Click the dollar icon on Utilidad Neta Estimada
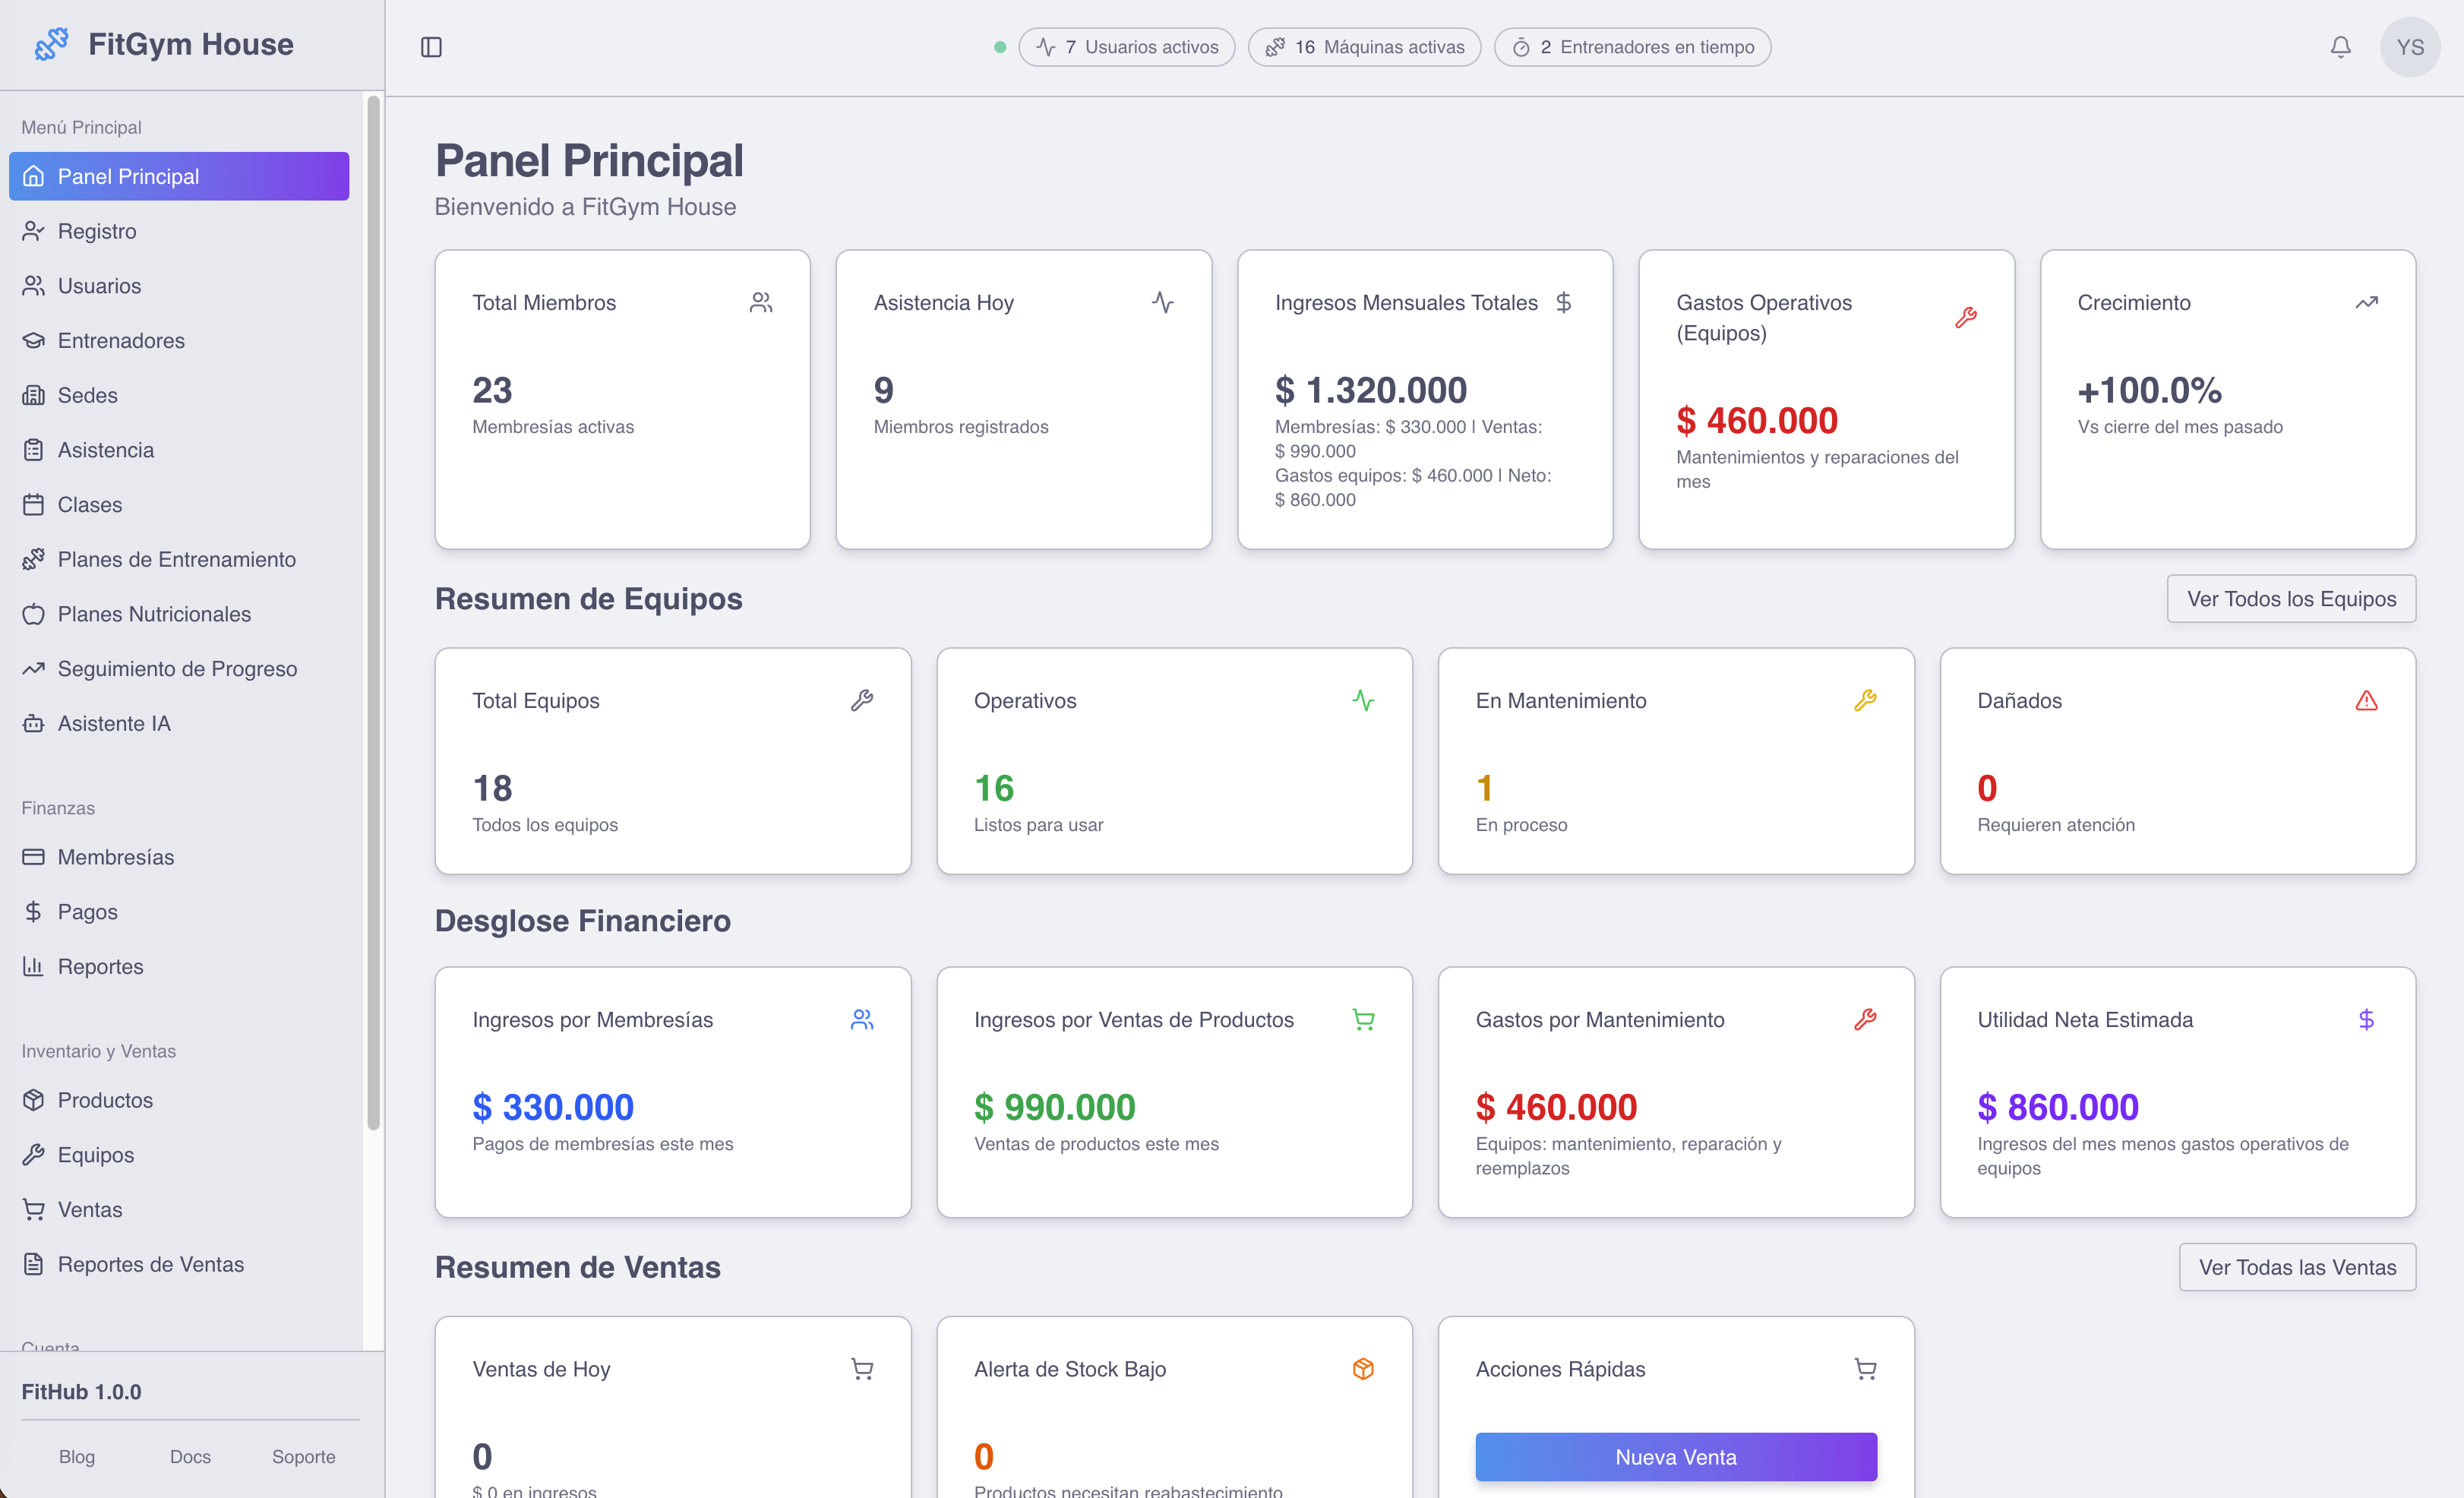The width and height of the screenshot is (2464, 1498). (2366, 1019)
